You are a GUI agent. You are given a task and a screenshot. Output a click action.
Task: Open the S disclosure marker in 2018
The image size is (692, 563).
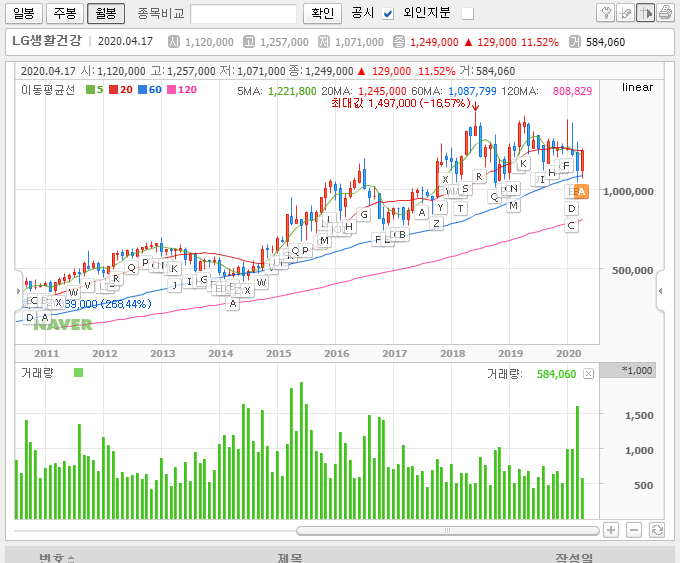(x=465, y=189)
